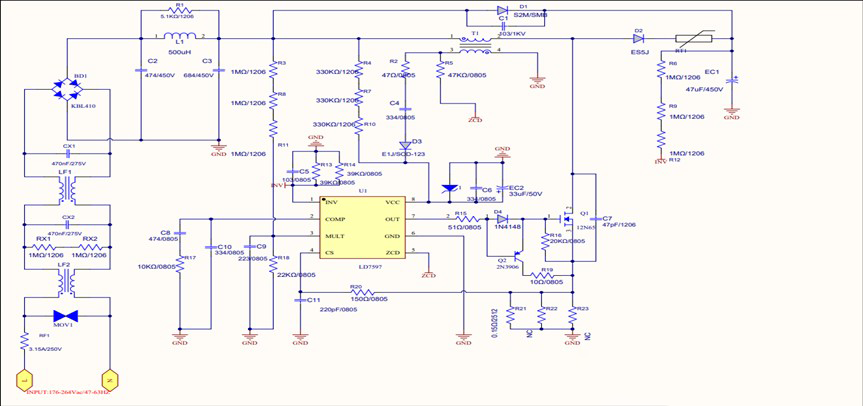Select the BD1 bridge rectifier symbol

[x=67, y=89]
